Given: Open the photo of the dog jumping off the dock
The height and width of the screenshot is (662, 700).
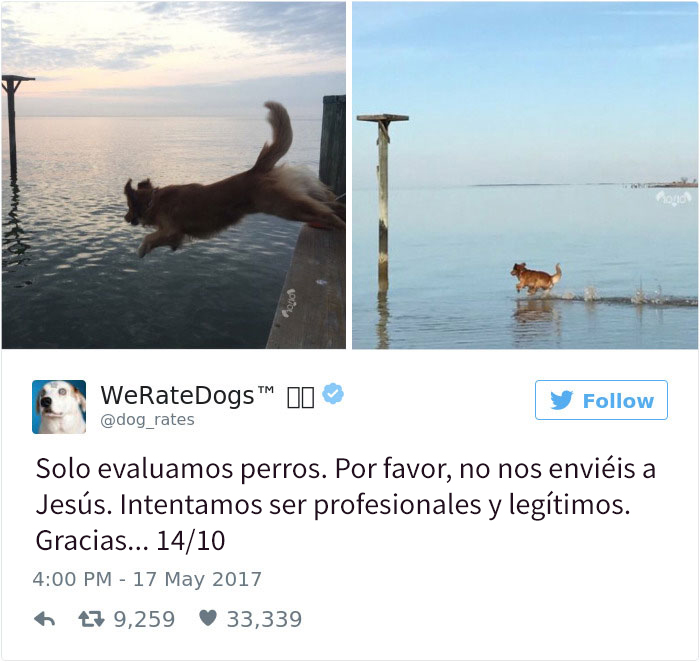Looking at the screenshot, I should click(174, 175).
